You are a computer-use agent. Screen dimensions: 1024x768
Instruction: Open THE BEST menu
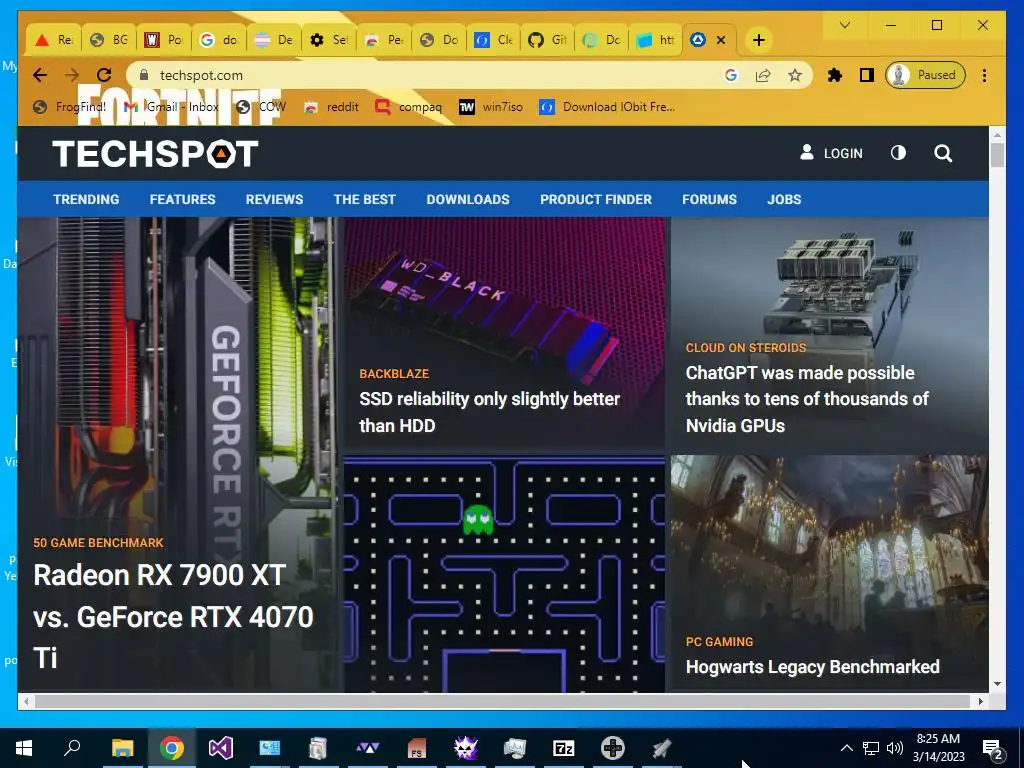pyautogui.click(x=364, y=199)
